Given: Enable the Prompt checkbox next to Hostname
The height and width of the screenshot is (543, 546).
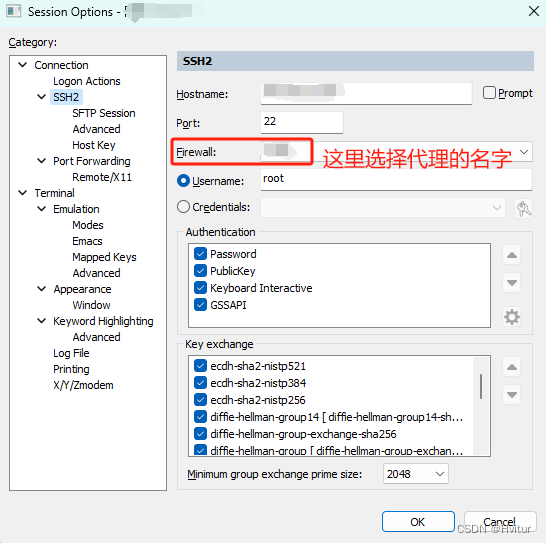Looking at the screenshot, I should (x=489, y=93).
